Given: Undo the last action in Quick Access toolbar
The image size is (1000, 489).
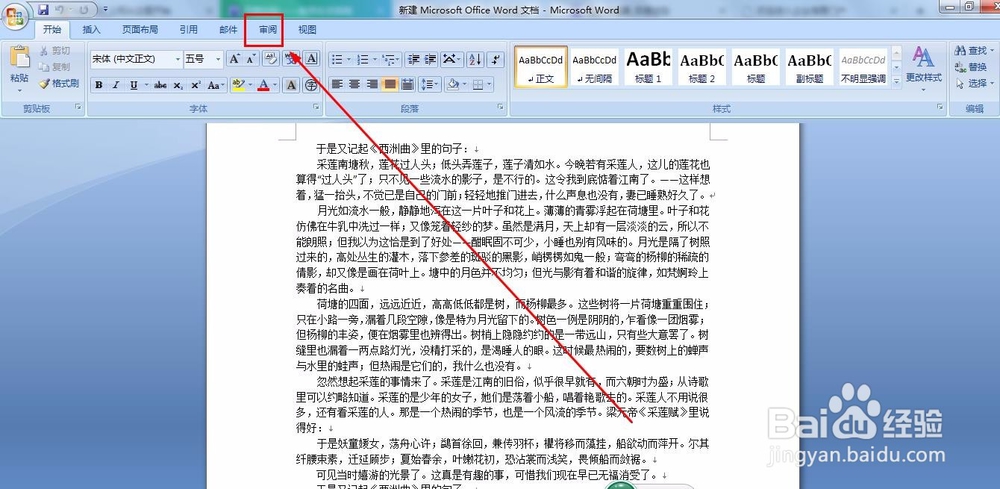Looking at the screenshot, I should (60, 10).
